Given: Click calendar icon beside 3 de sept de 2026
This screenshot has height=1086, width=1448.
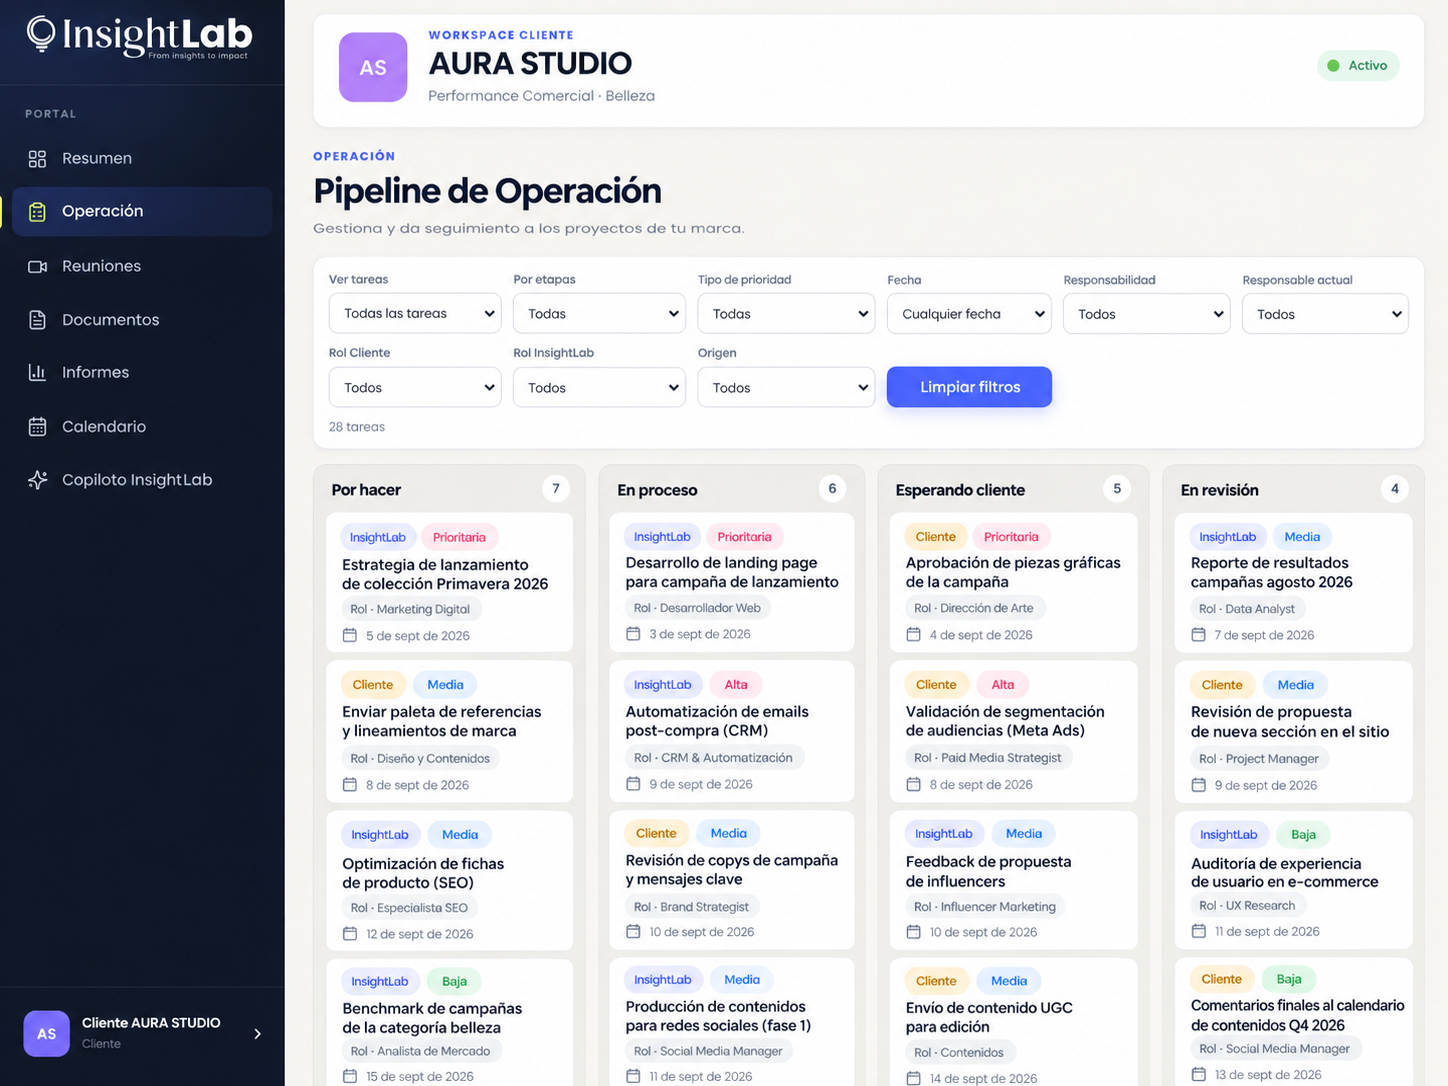Looking at the screenshot, I should [x=633, y=634].
